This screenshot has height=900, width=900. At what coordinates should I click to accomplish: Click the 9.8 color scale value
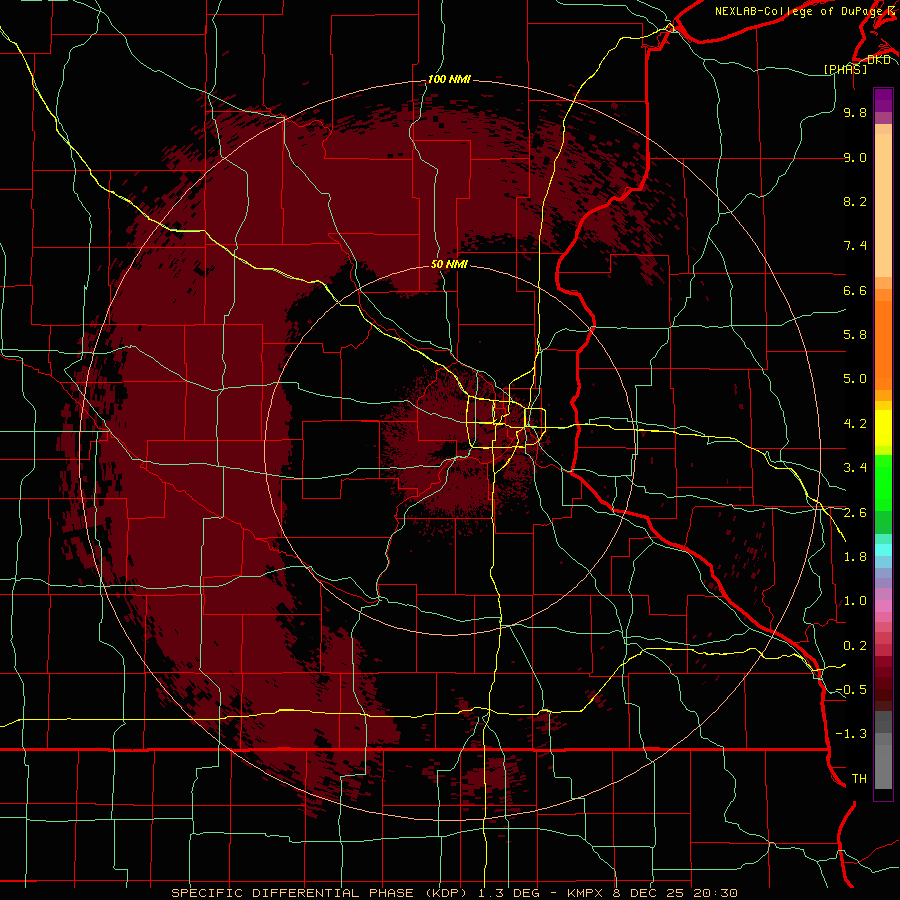click(855, 112)
